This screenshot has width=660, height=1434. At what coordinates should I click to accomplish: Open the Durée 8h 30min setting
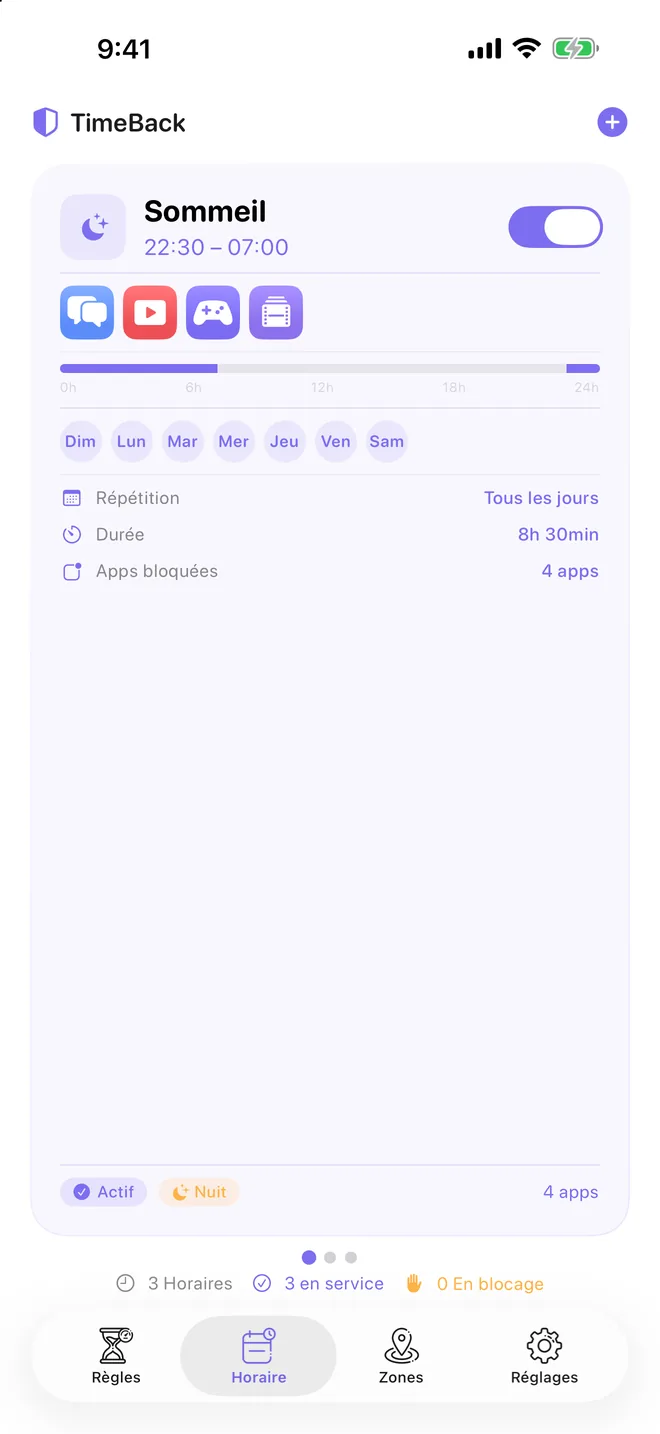(x=330, y=535)
